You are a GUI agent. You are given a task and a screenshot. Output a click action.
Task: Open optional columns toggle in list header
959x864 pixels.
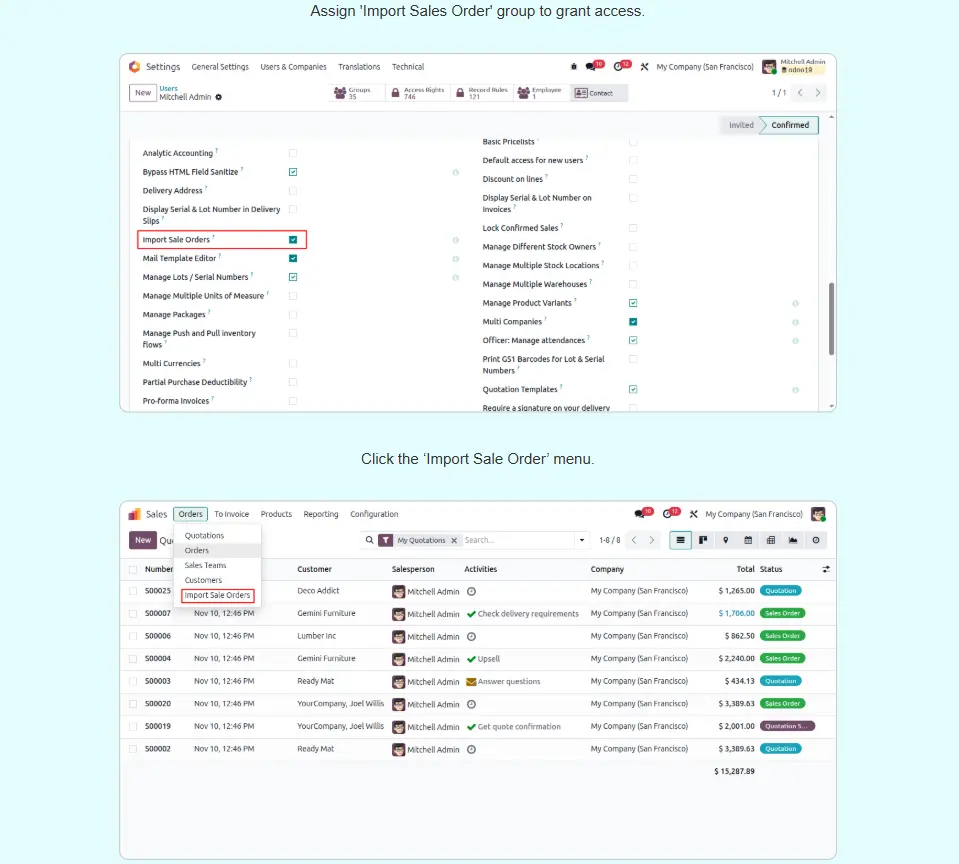[x=826, y=569]
